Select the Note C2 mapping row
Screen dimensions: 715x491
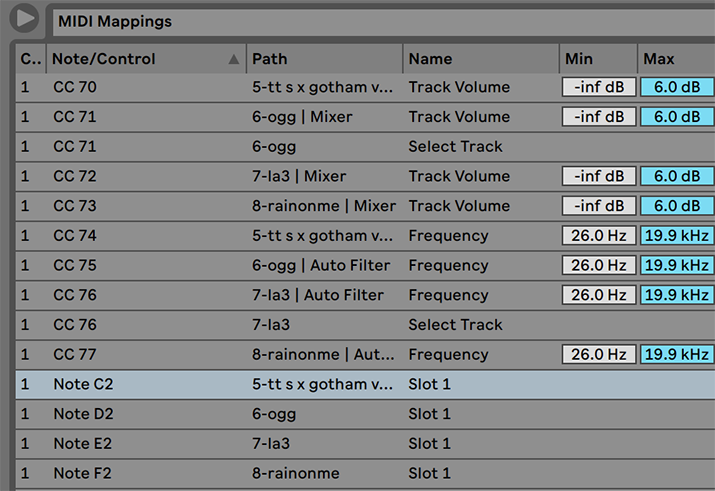point(365,384)
